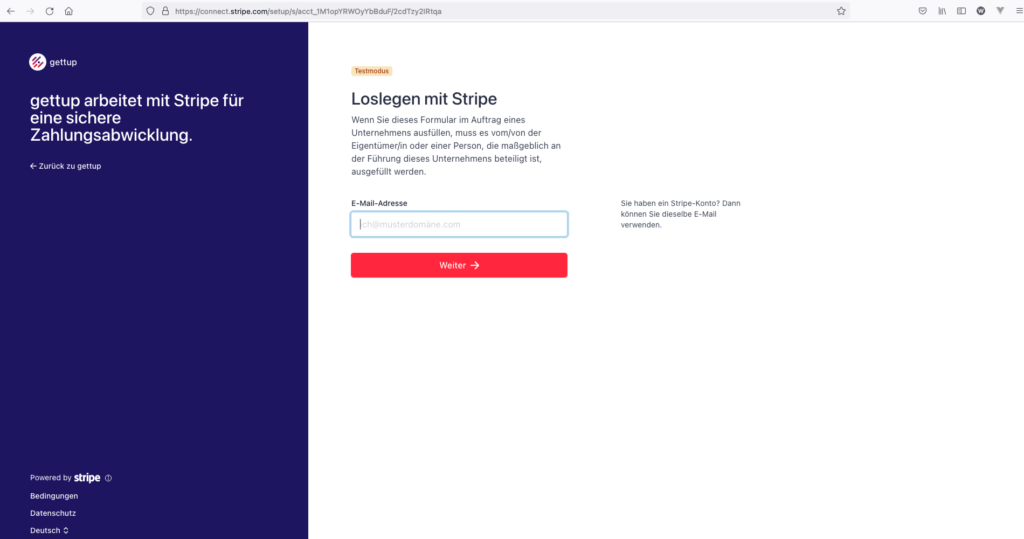Open the browser home page icon
Image resolution: width=1024 pixels, height=539 pixels.
click(x=69, y=11)
